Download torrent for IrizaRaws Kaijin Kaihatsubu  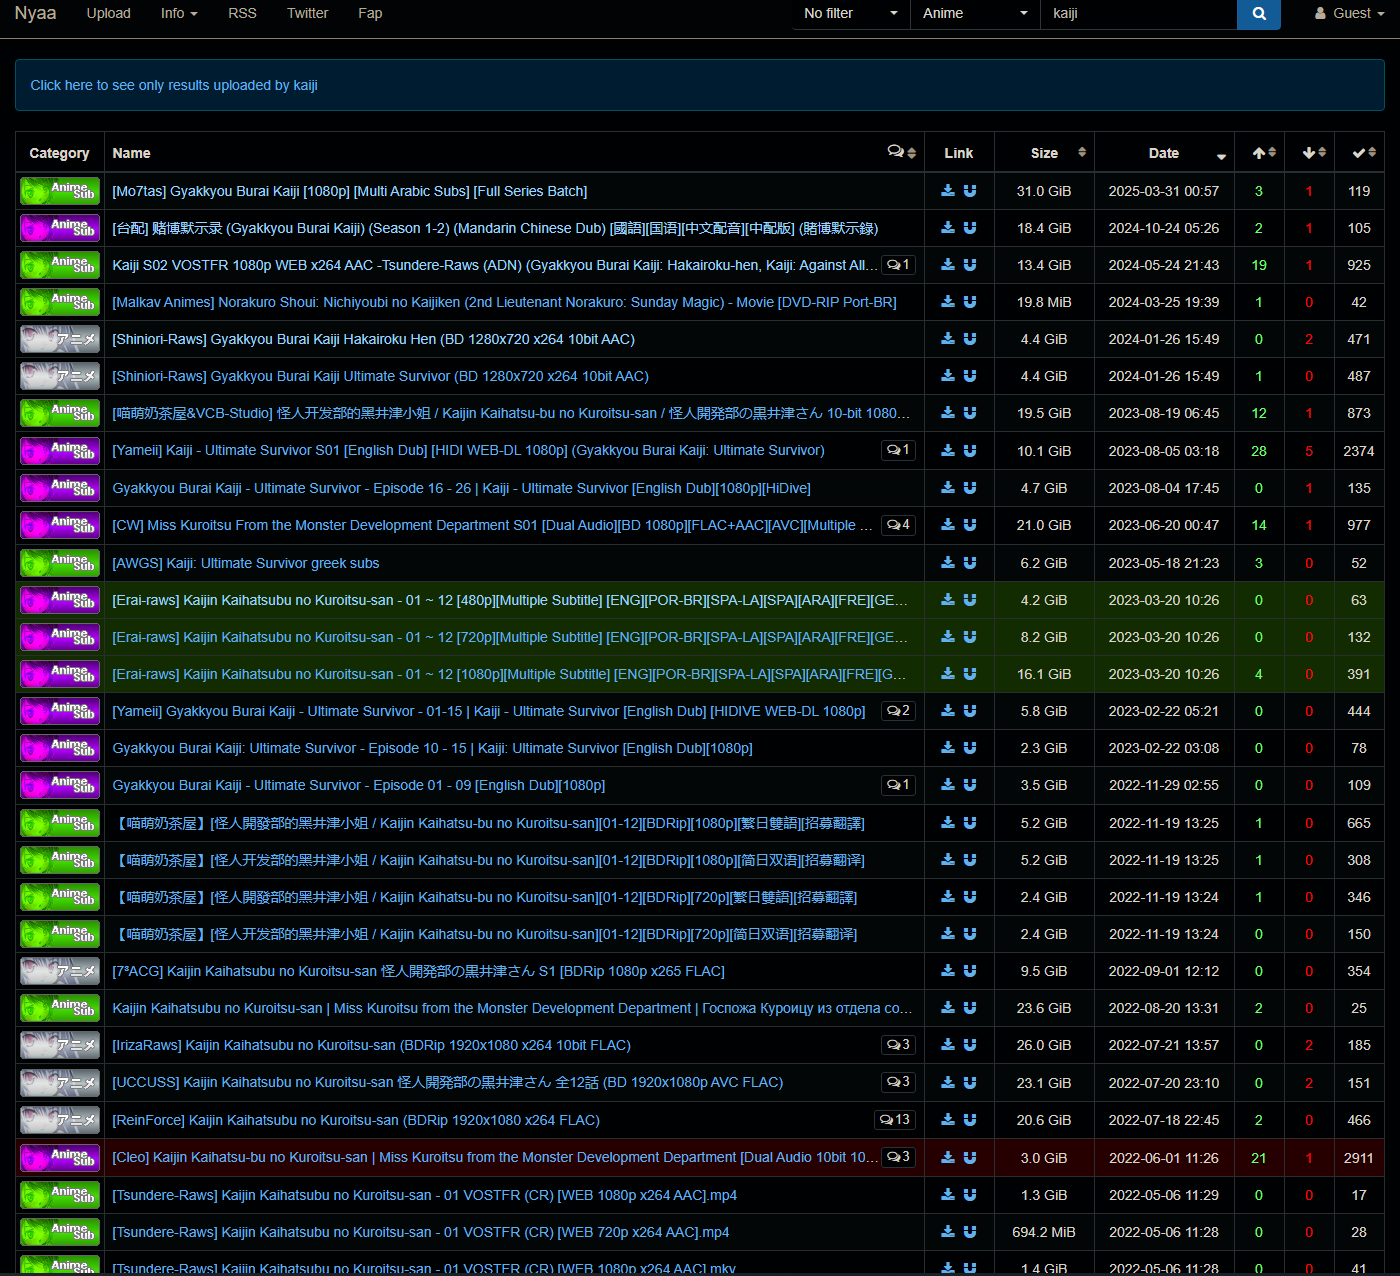(948, 1045)
